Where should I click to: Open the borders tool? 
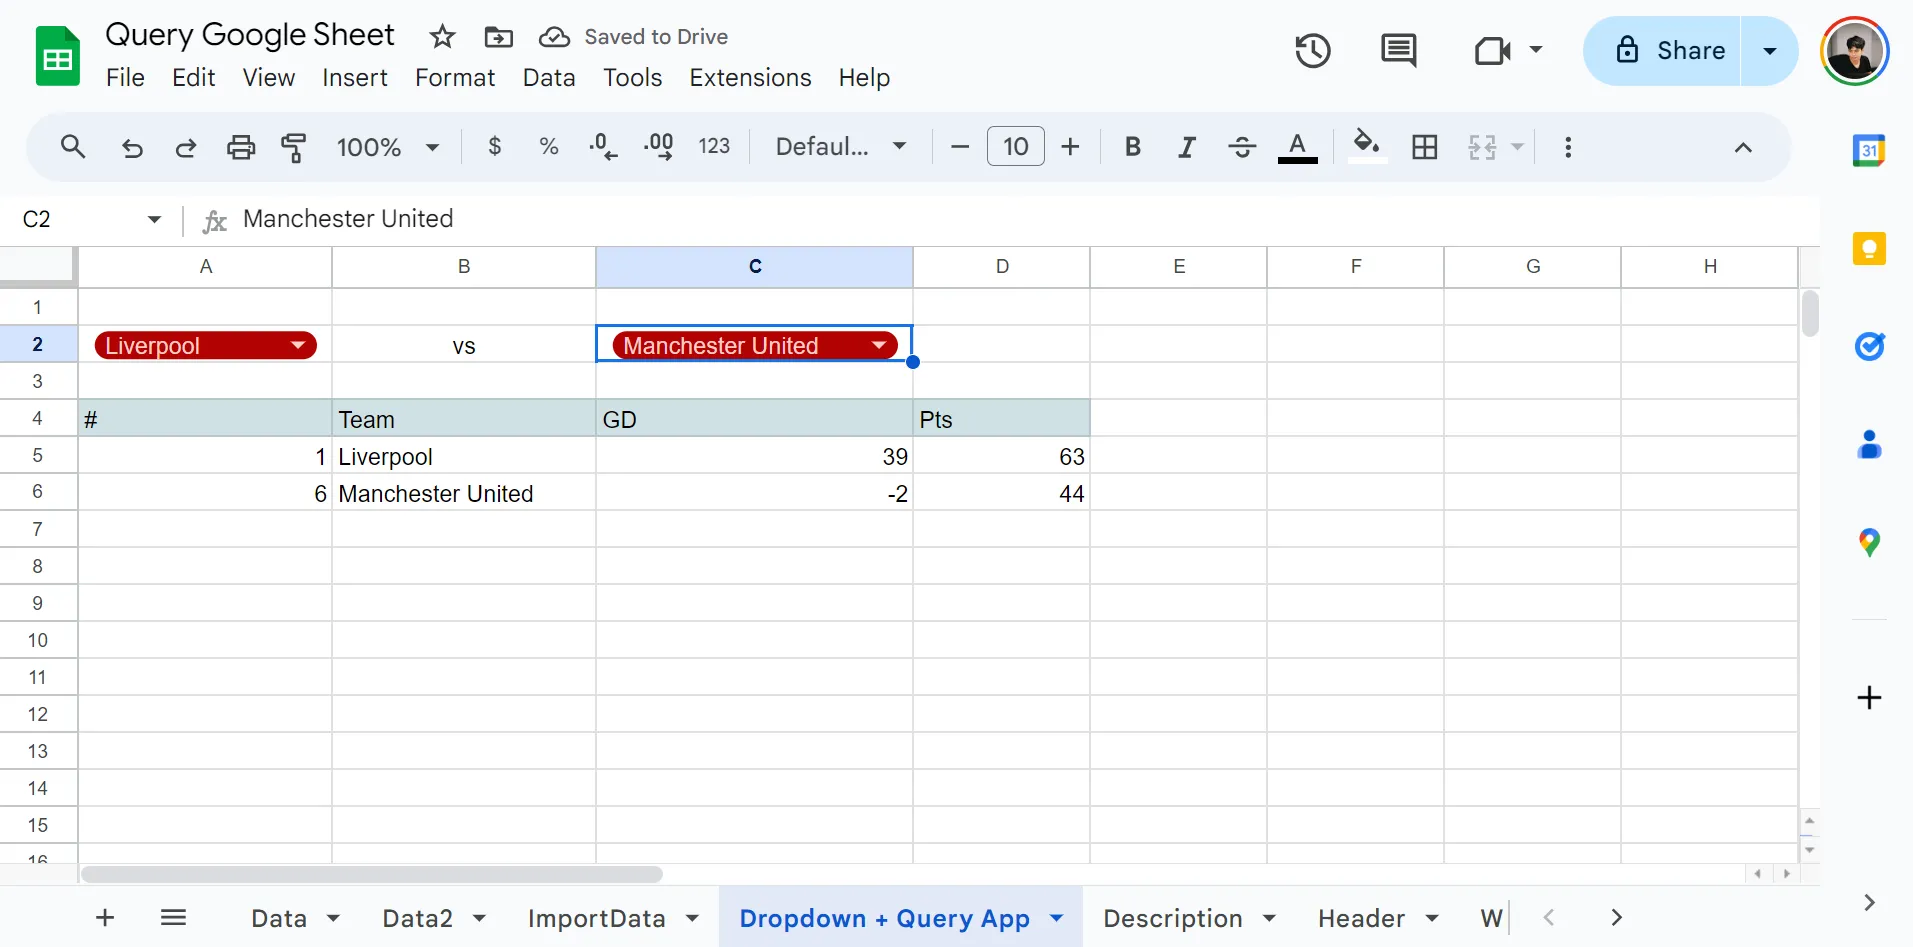pyautogui.click(x=1424, y=147)
